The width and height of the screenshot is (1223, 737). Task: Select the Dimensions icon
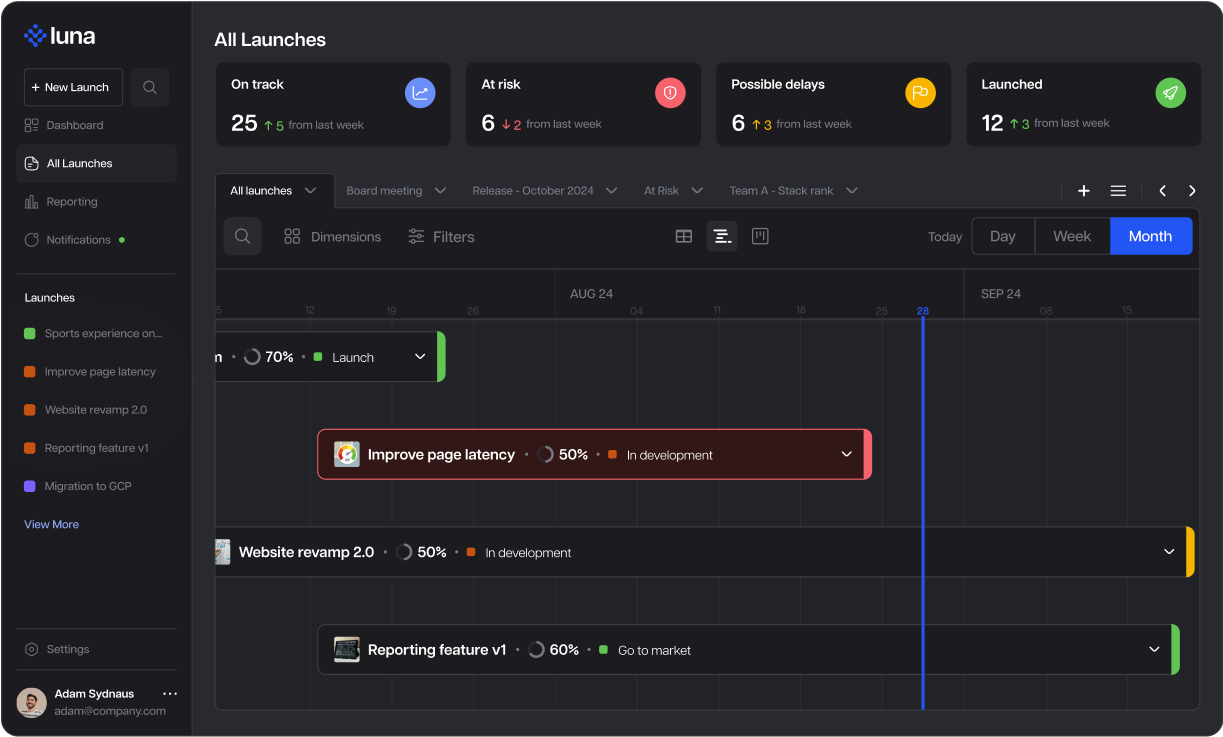[331, 236]
